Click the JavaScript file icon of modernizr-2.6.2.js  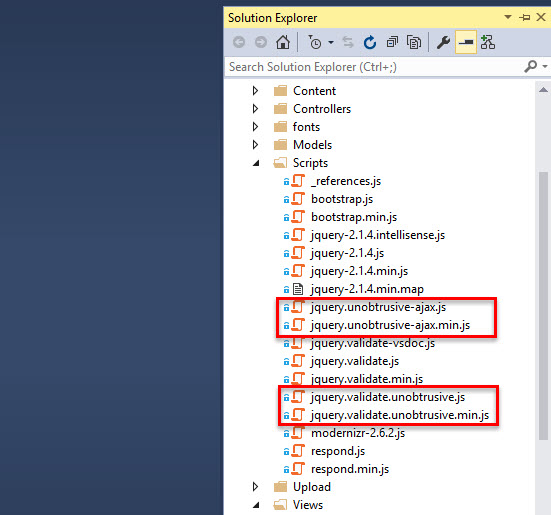298,433
